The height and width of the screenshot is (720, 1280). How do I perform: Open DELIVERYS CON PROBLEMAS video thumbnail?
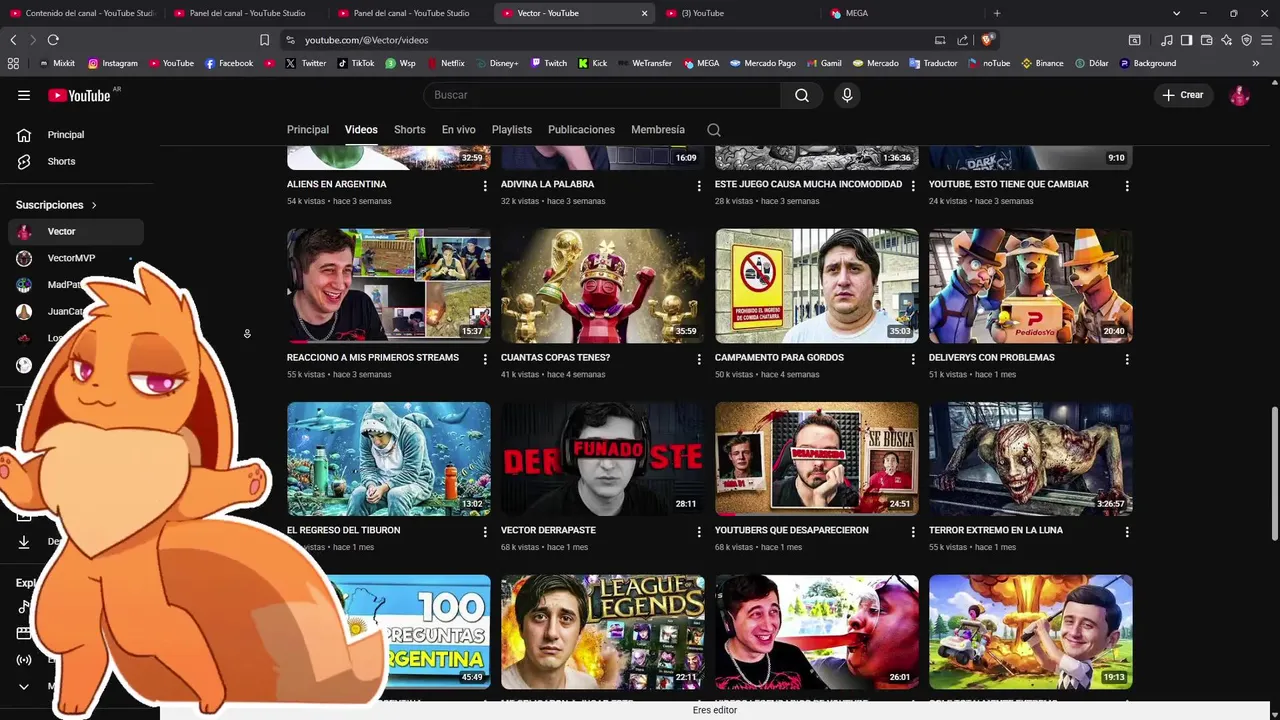[x=1031, y=286]
